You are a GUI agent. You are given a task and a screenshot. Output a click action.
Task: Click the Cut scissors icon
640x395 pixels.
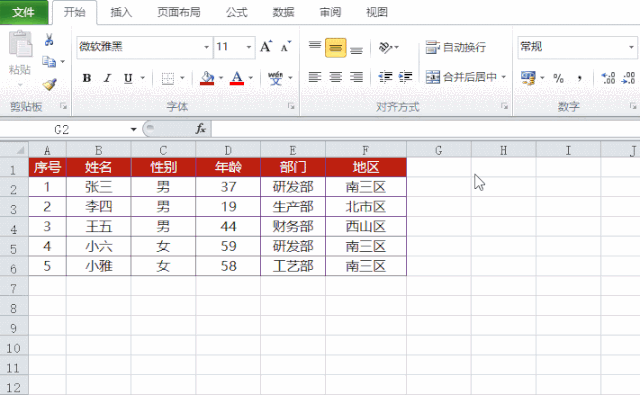[x=49, y=40]
